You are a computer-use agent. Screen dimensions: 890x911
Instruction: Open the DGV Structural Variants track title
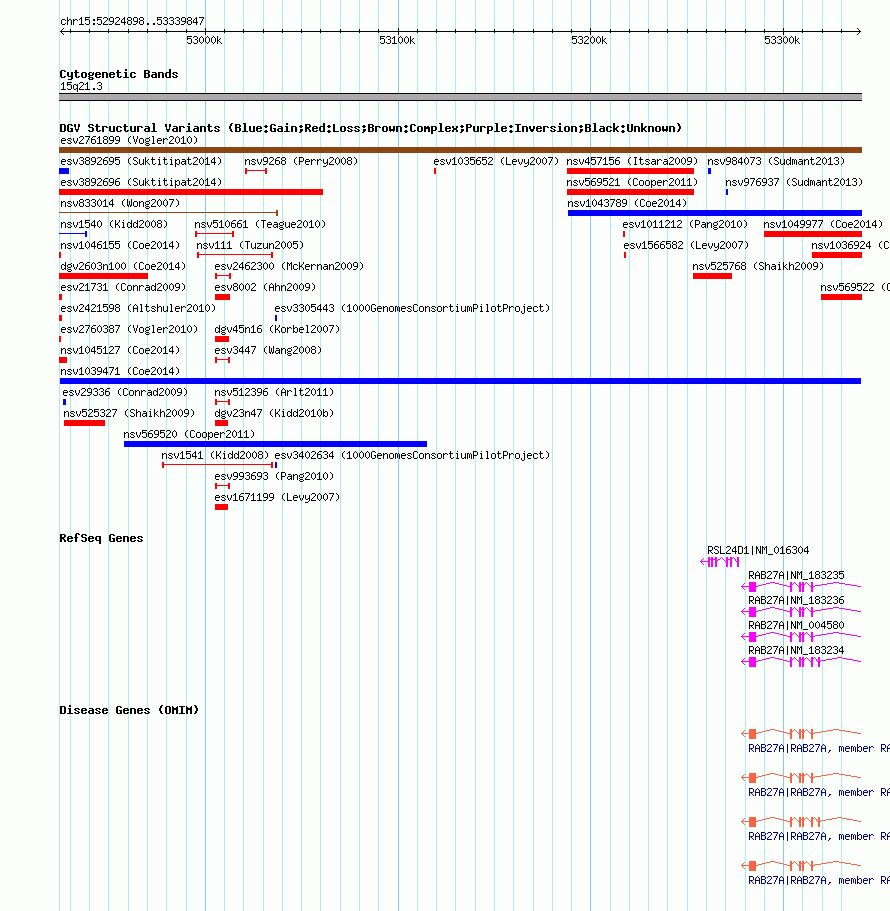coord(370,128)
